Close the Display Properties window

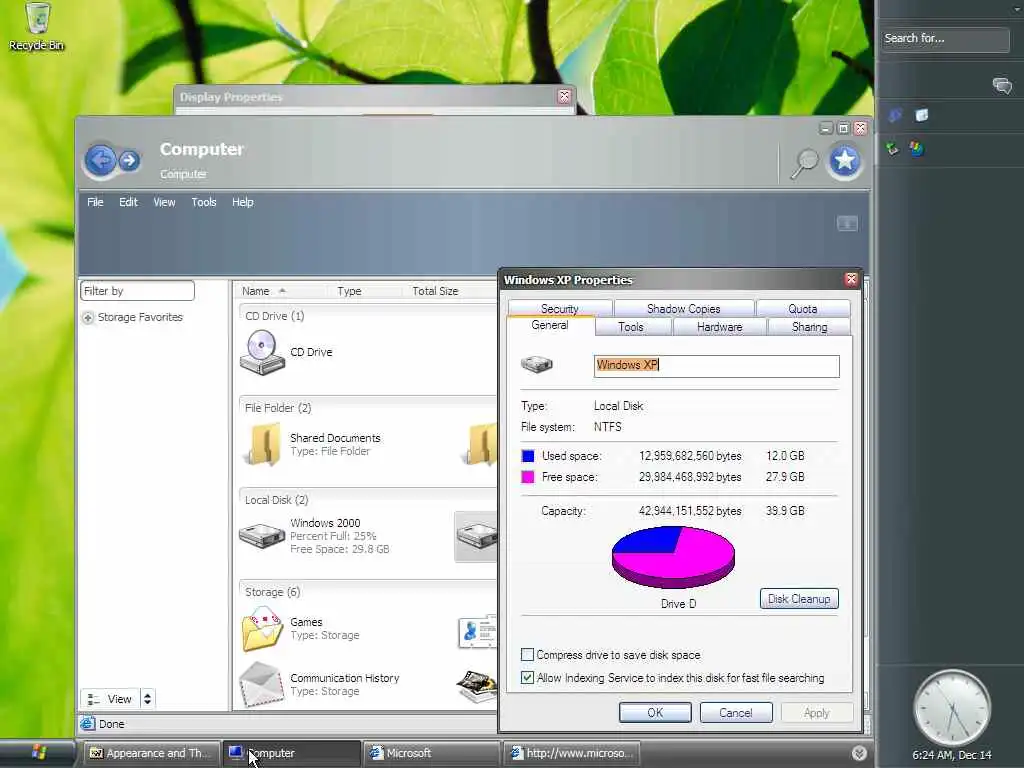pos(564,97)
